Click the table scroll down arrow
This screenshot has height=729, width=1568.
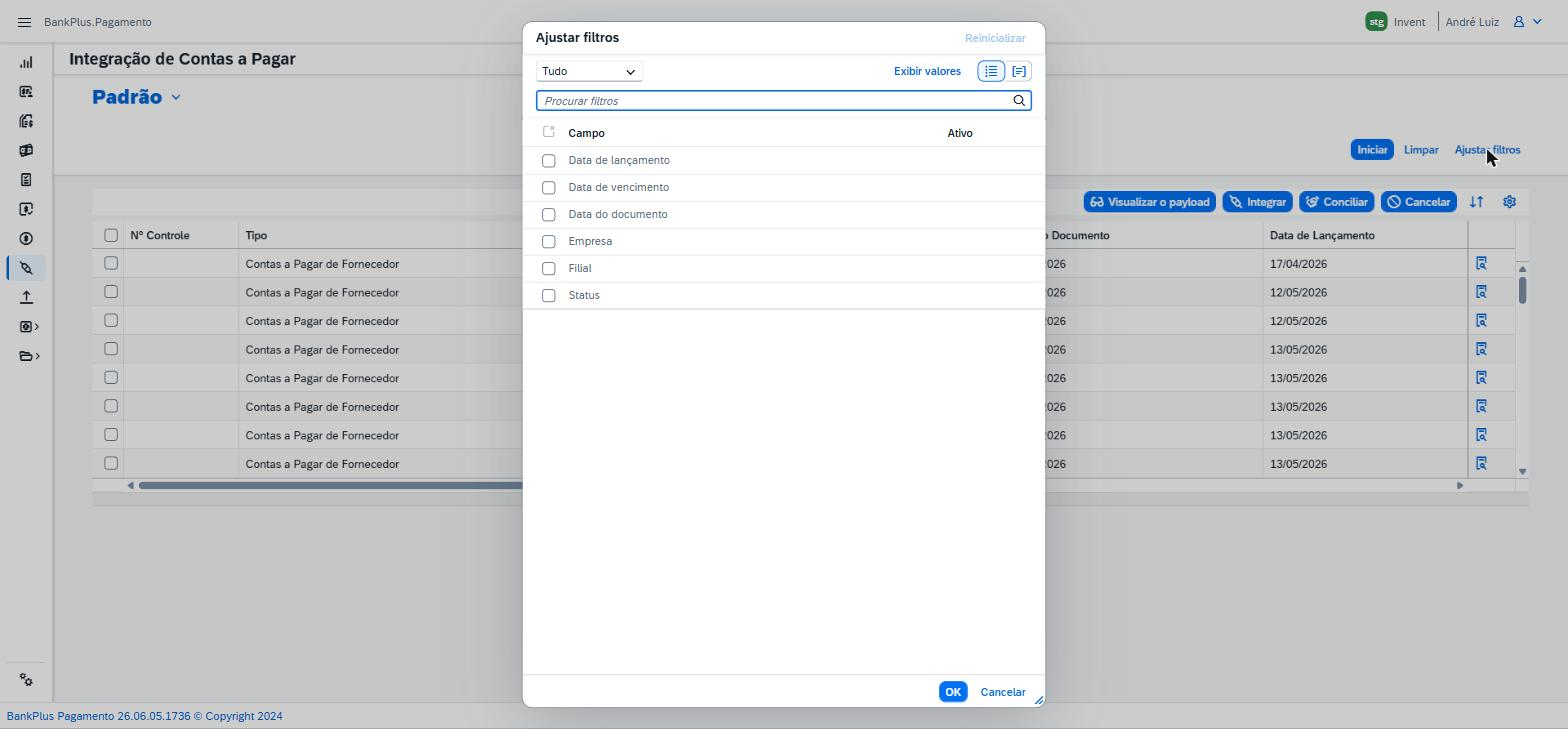coord(1522,471)
